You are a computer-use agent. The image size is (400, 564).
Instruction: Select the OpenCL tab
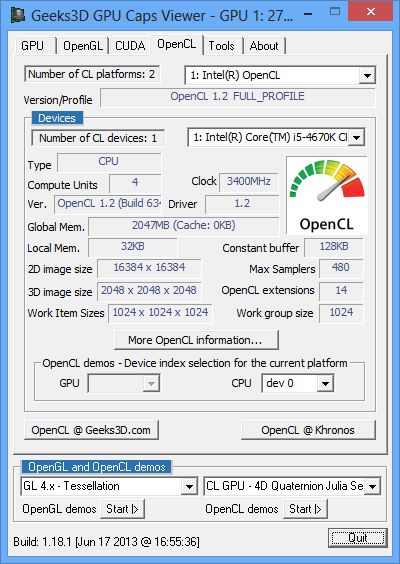[177, 44]
